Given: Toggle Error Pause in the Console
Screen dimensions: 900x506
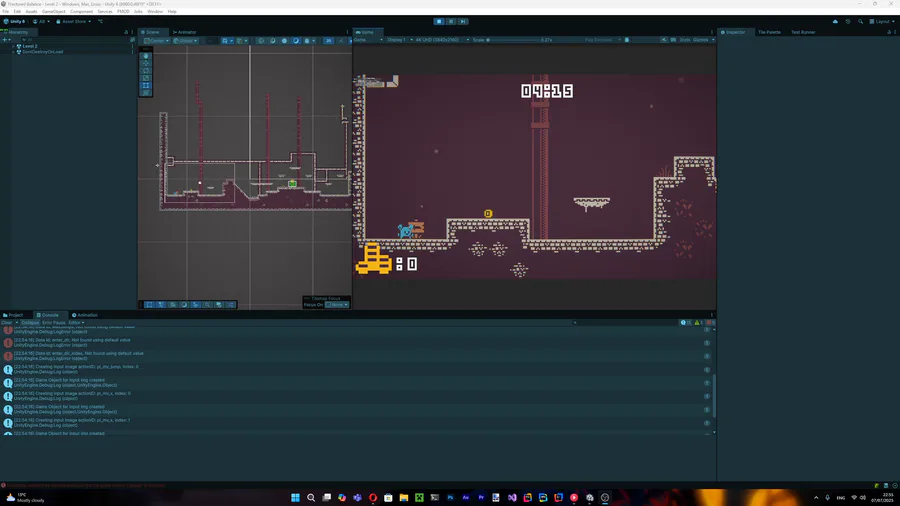Looking at the screenshot, I should click(x=53, y=322).
